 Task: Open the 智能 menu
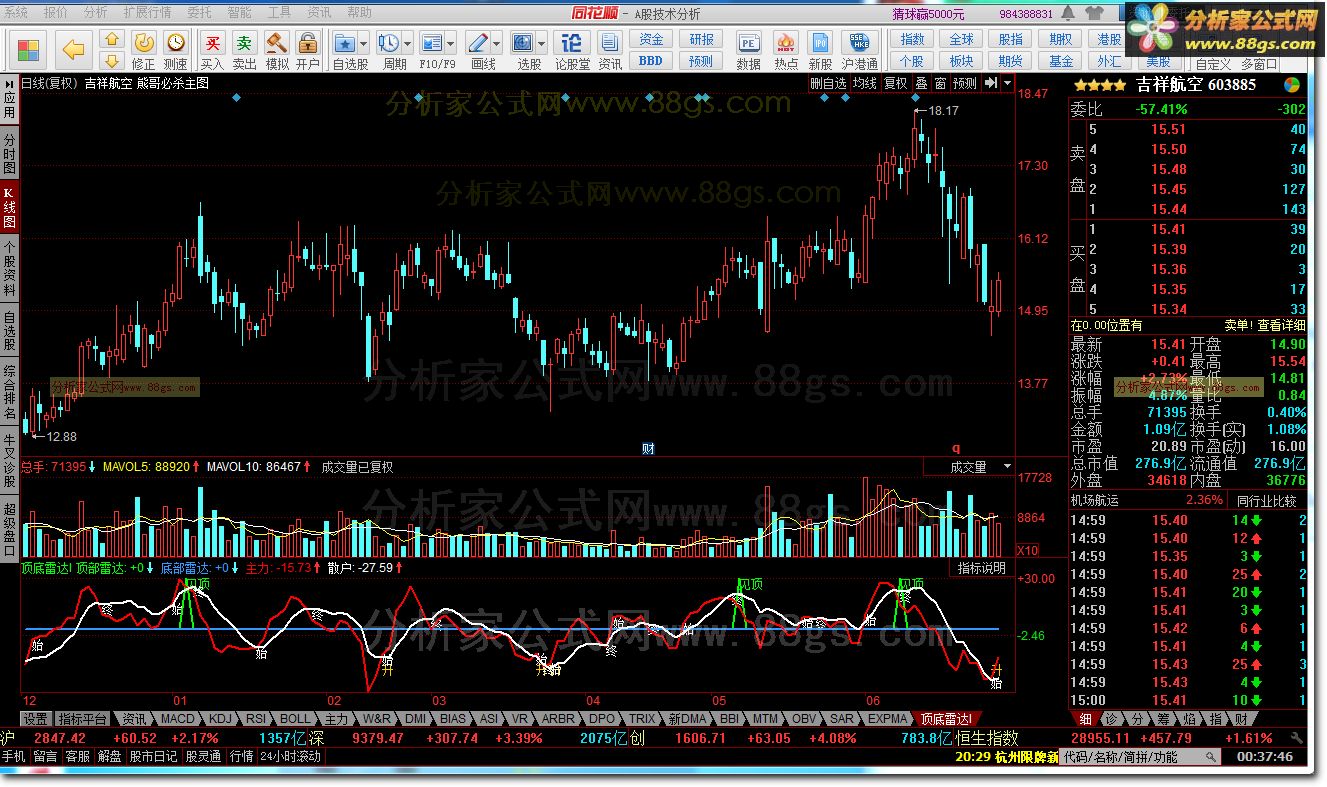pyautogui.click(x=239, y=13)
